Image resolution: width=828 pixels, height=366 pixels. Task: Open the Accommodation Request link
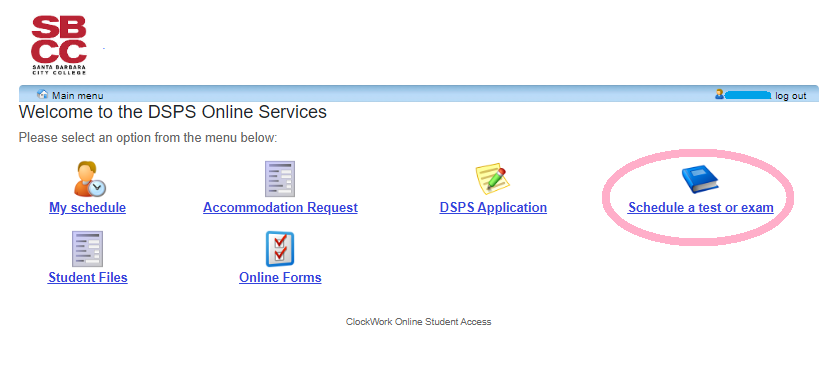[280, 208]
